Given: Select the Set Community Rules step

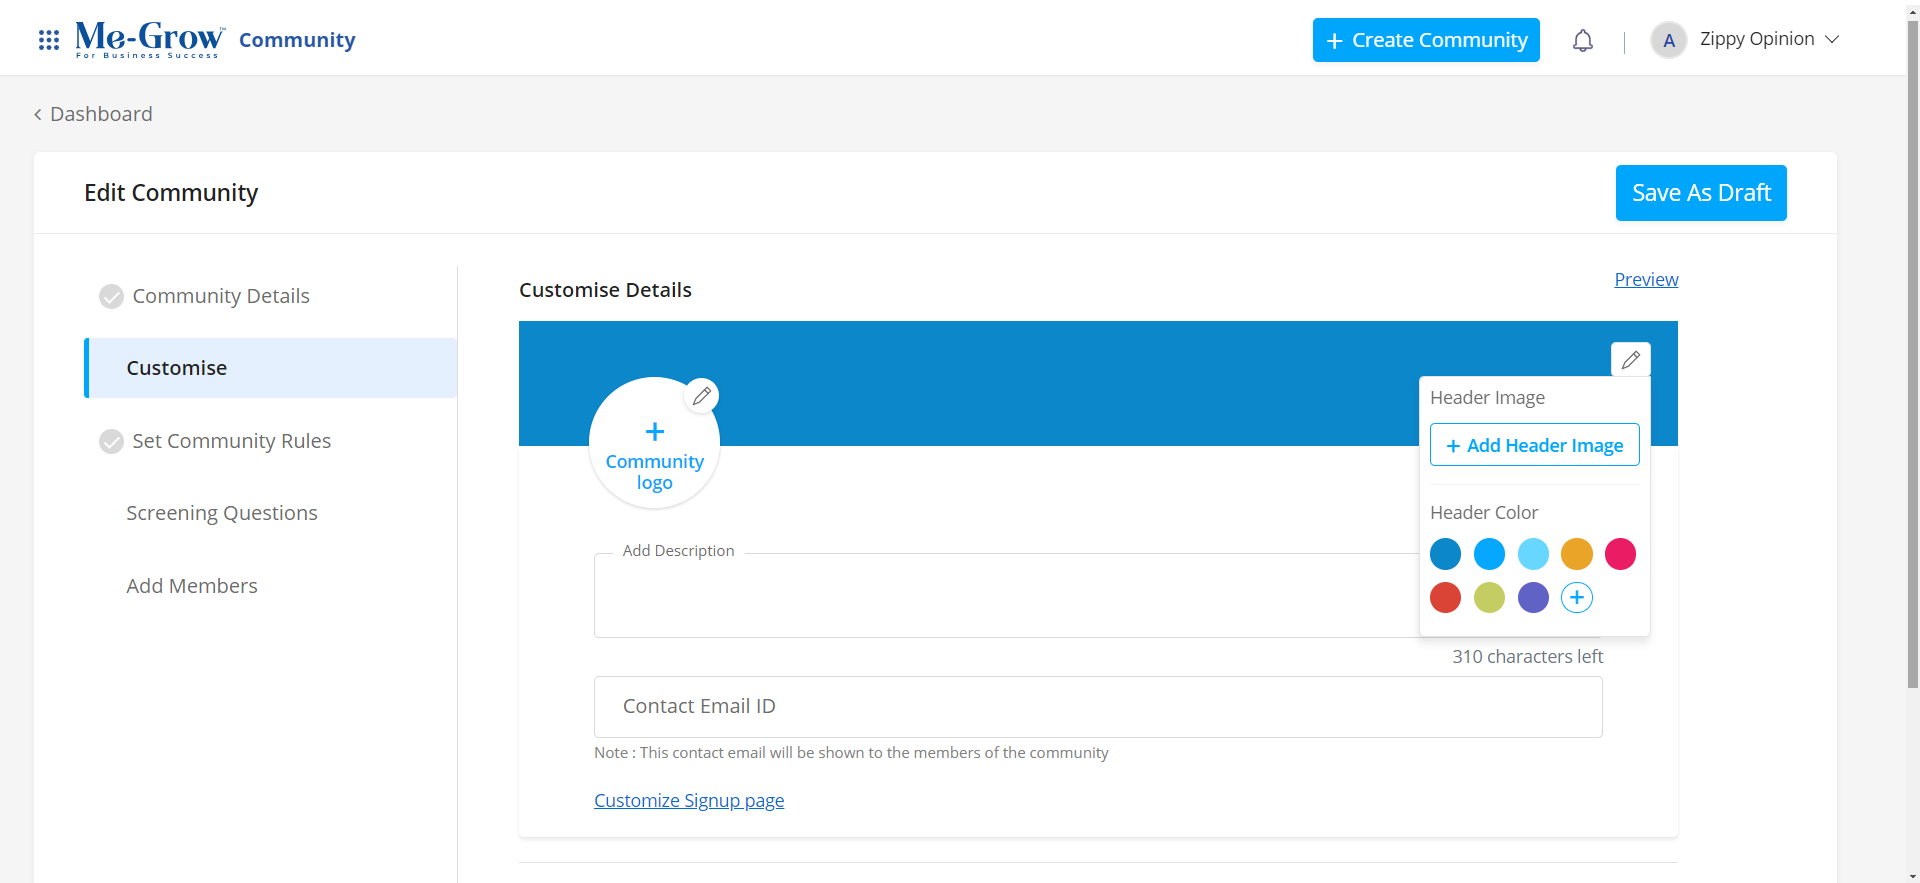Looking at the screenshot, I should click(x=231, y=441).
